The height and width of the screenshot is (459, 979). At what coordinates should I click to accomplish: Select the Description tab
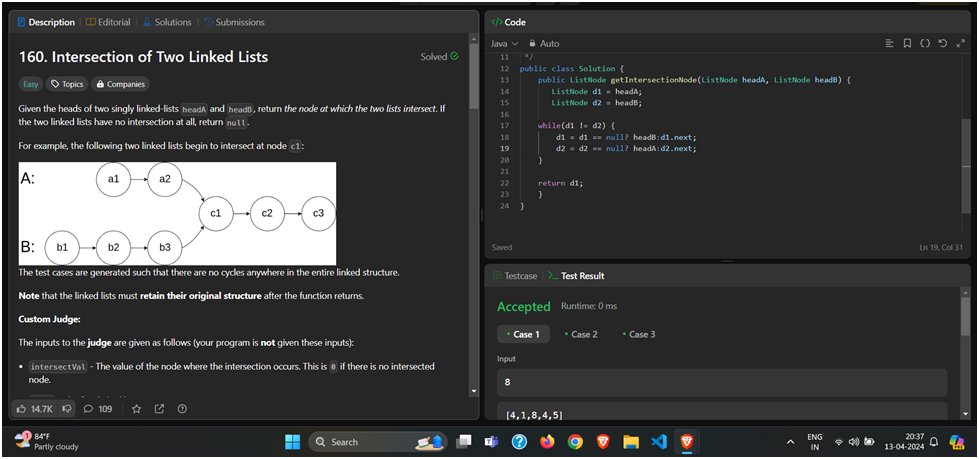tap(46, 22)
